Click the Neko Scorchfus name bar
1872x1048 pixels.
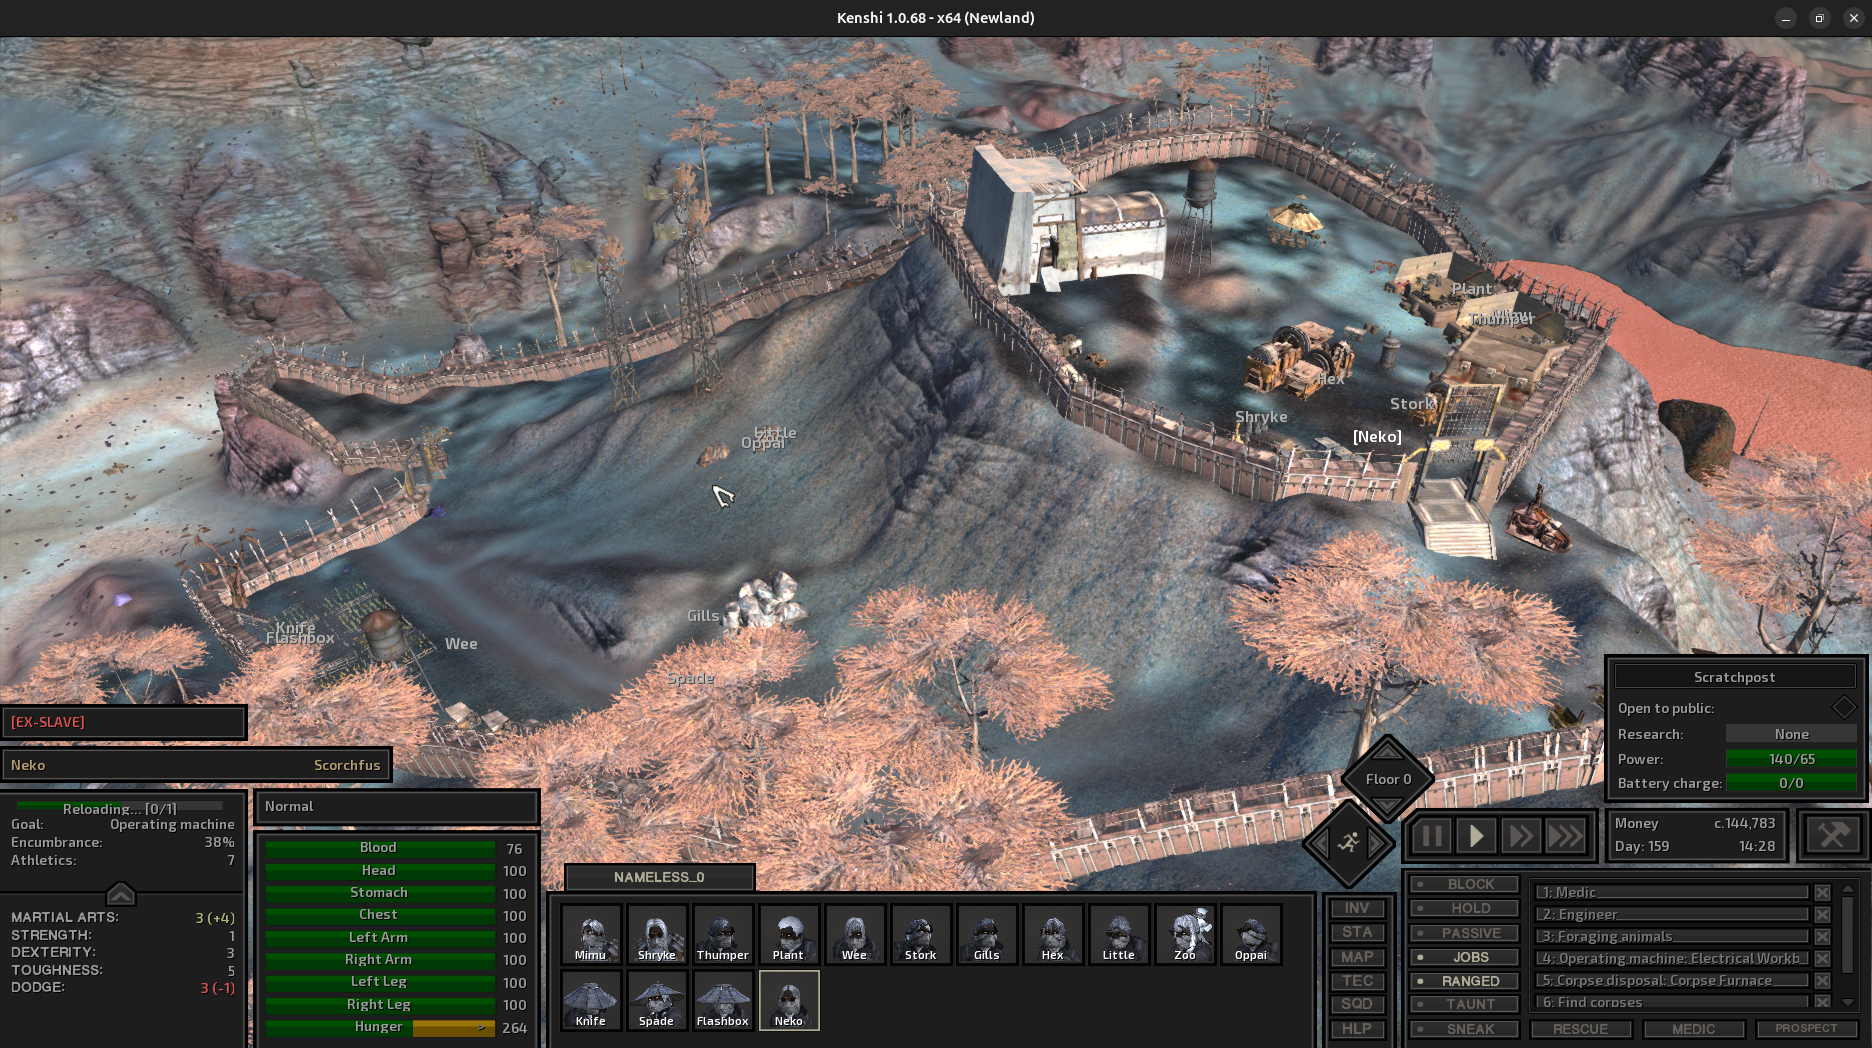(196, 765)
